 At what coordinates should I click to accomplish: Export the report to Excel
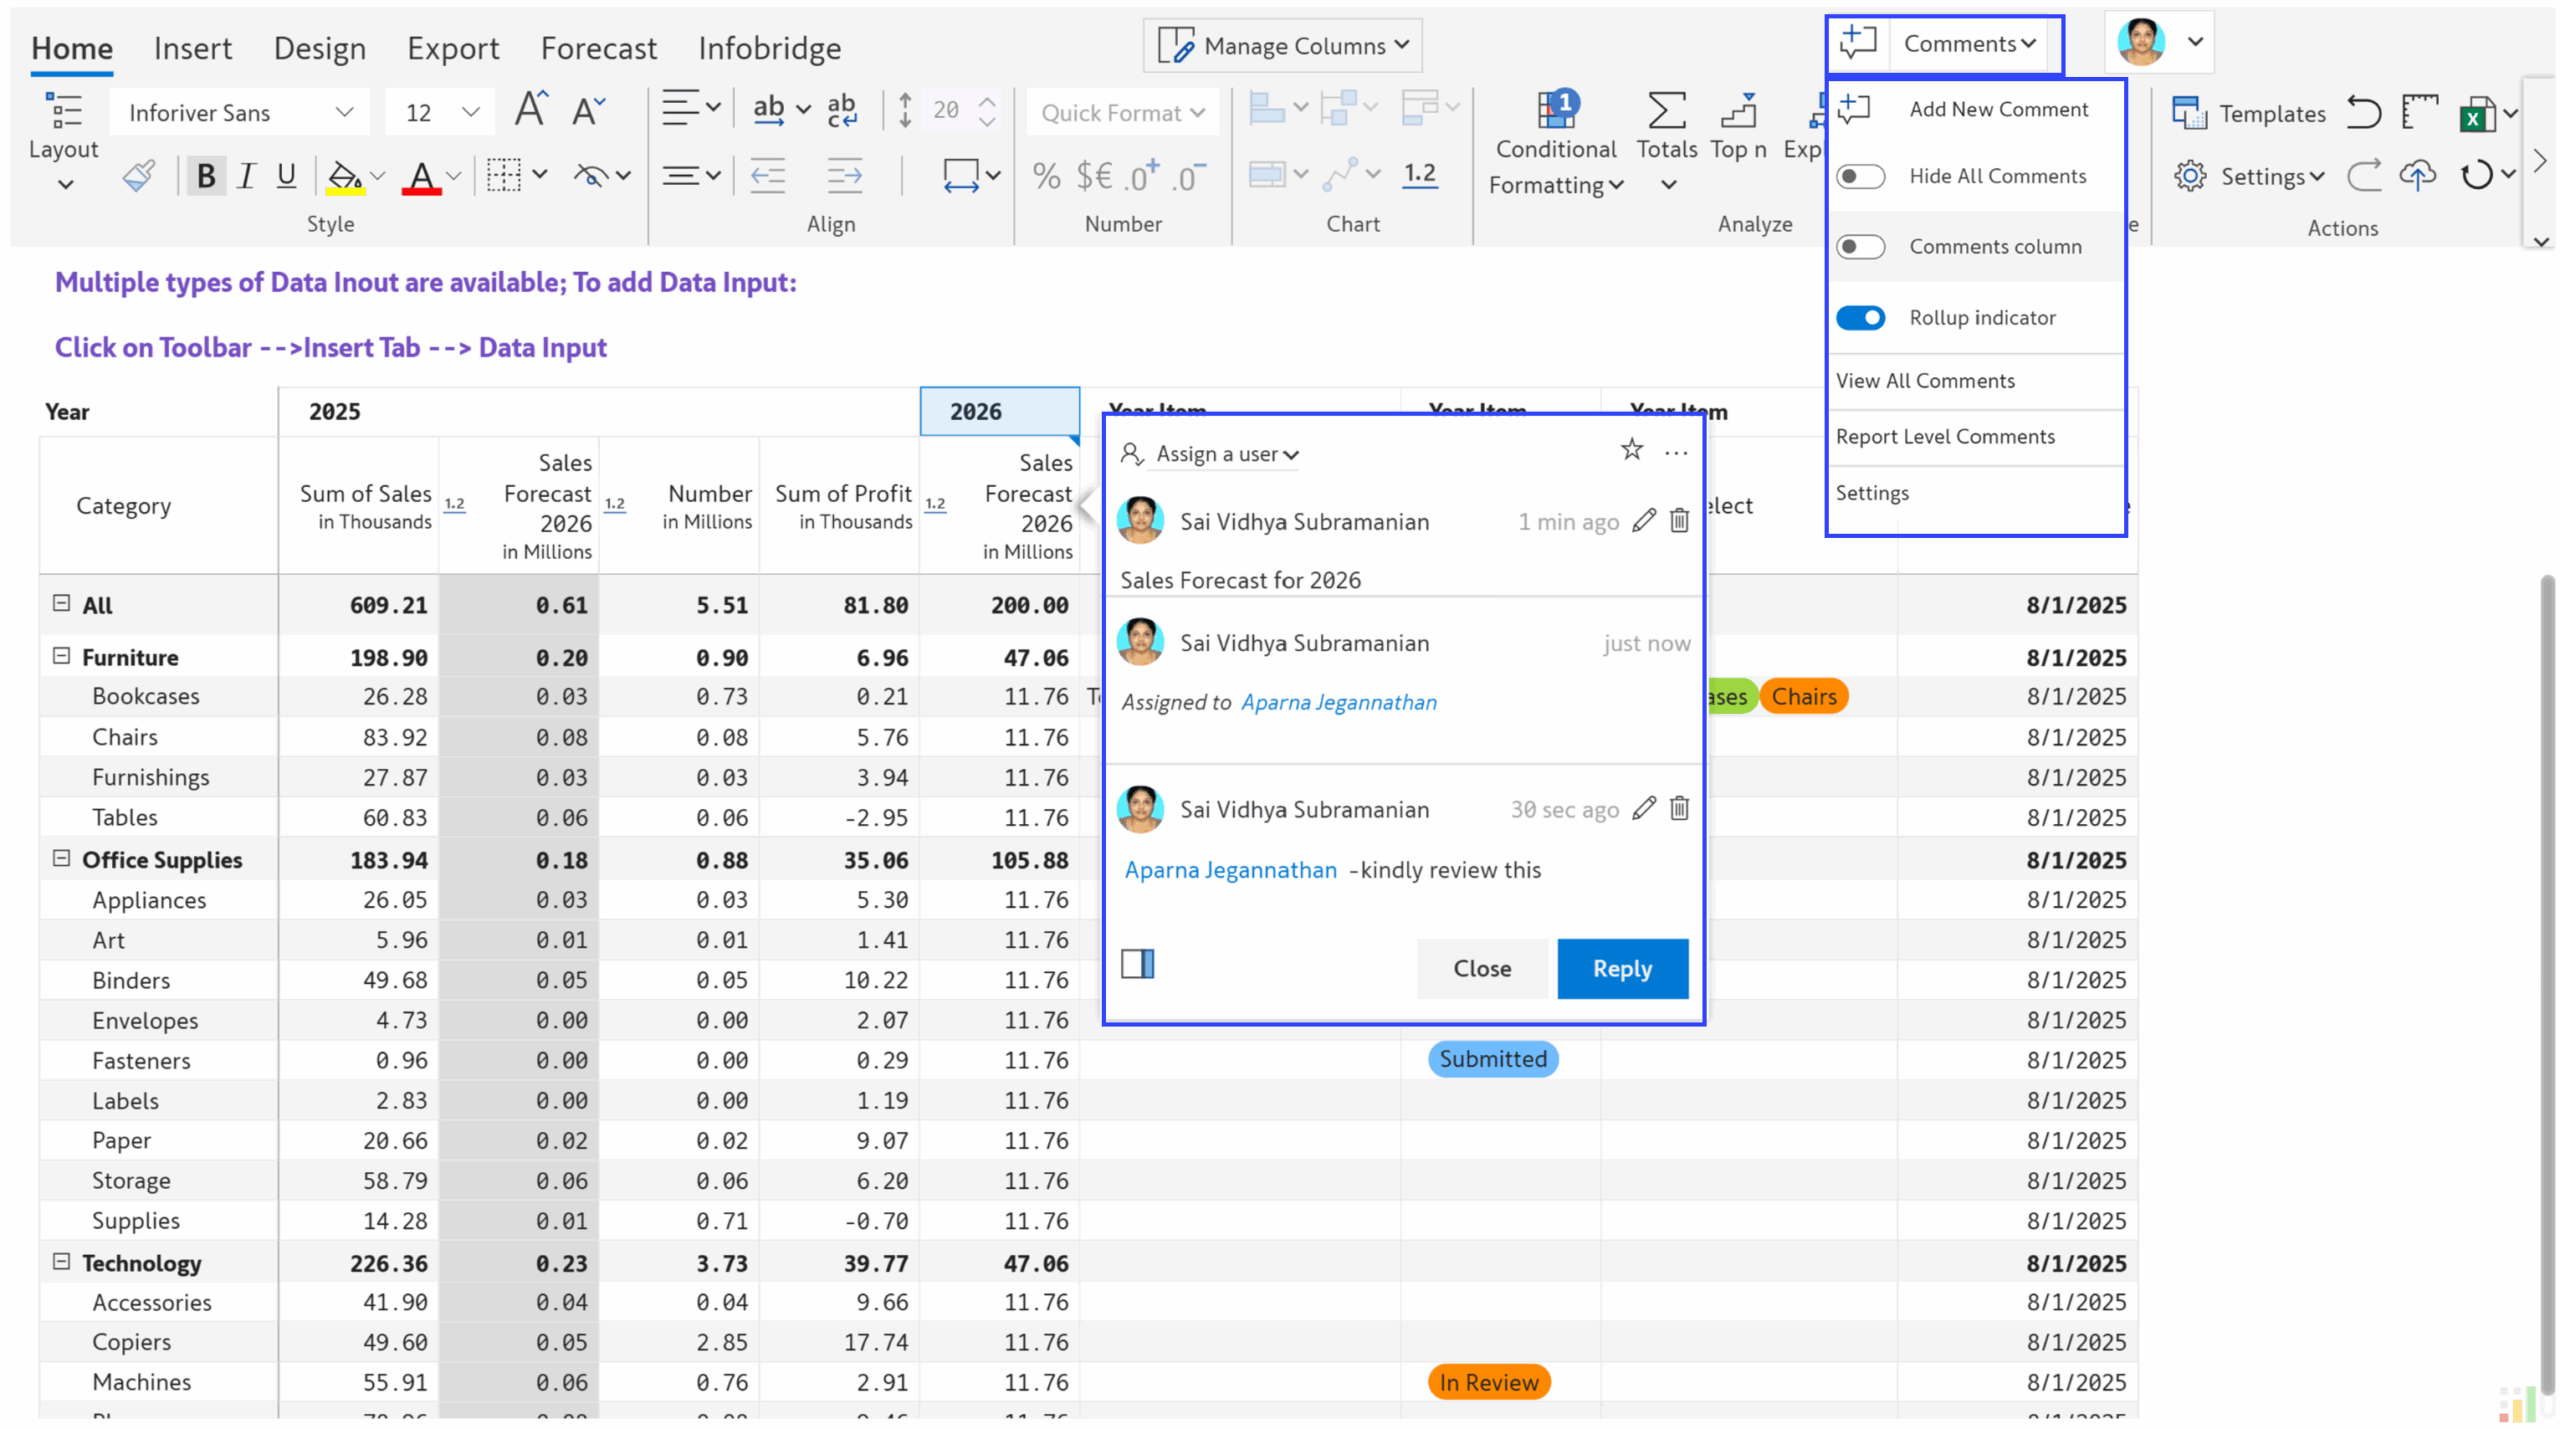2478,113
